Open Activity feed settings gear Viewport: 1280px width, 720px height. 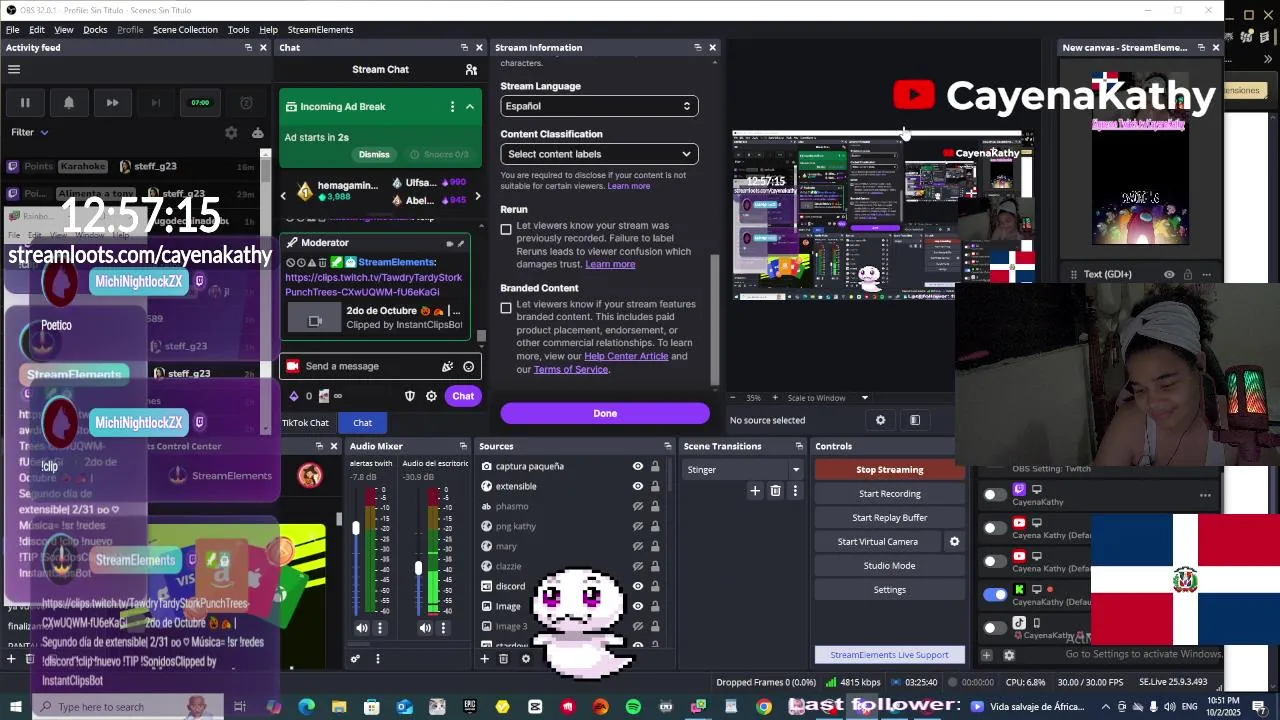point(231,132)
